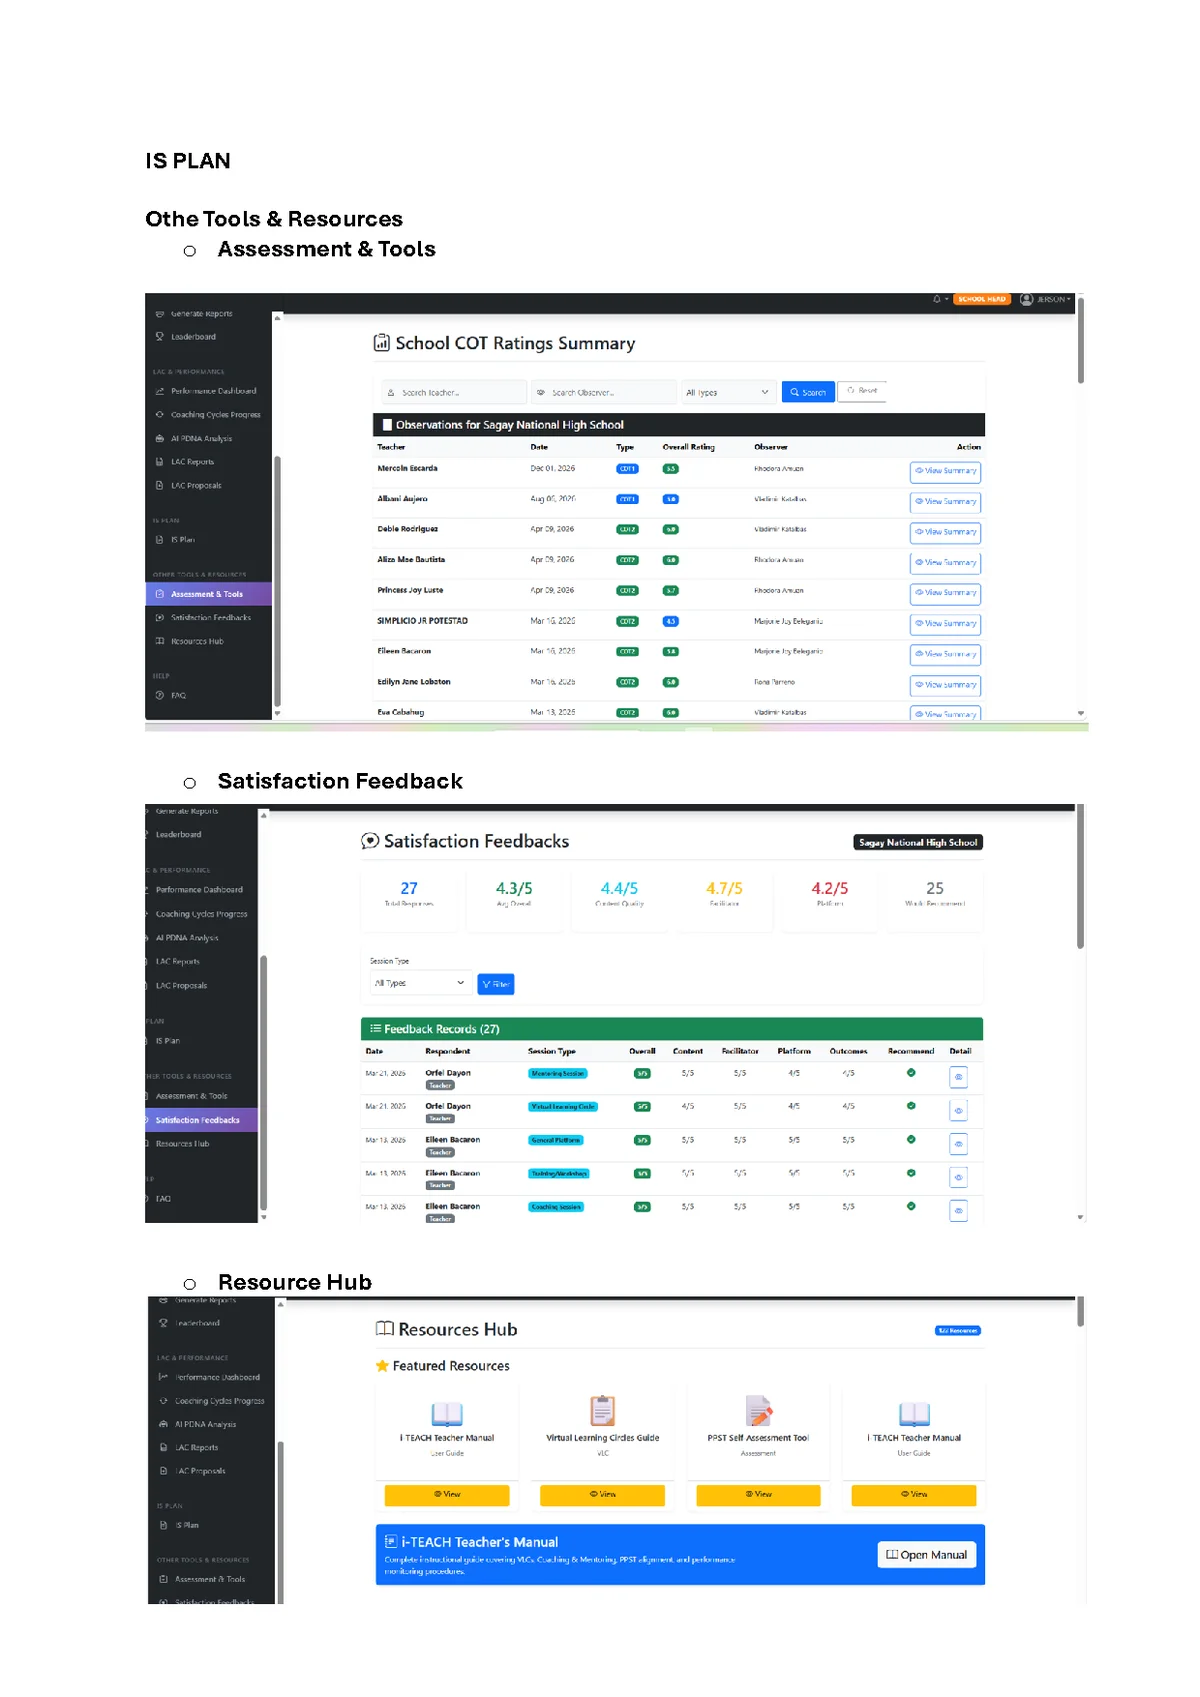Click the Search Teacher input field
The image size is (1200, 1697).
click(x=453, y=393)
